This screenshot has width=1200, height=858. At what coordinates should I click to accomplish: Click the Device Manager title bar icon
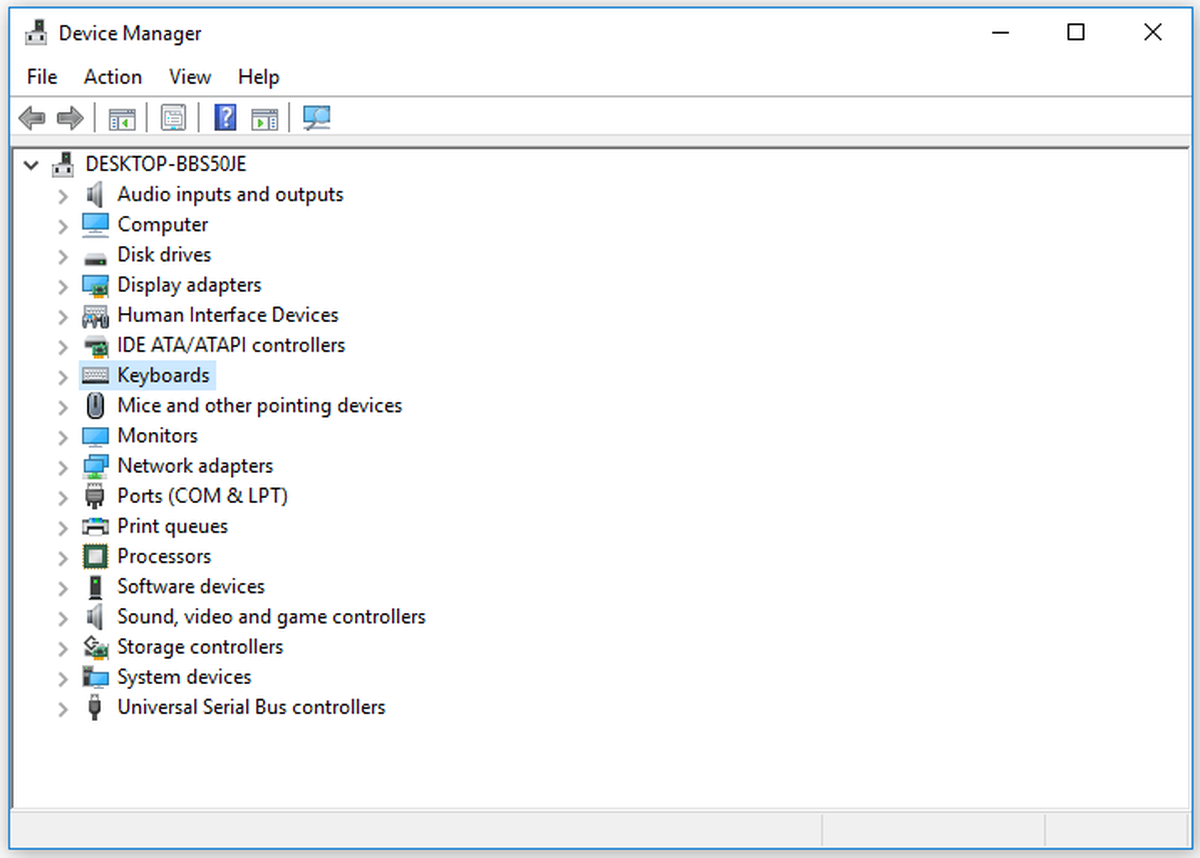pyautogui.click(x=36, y=33)
